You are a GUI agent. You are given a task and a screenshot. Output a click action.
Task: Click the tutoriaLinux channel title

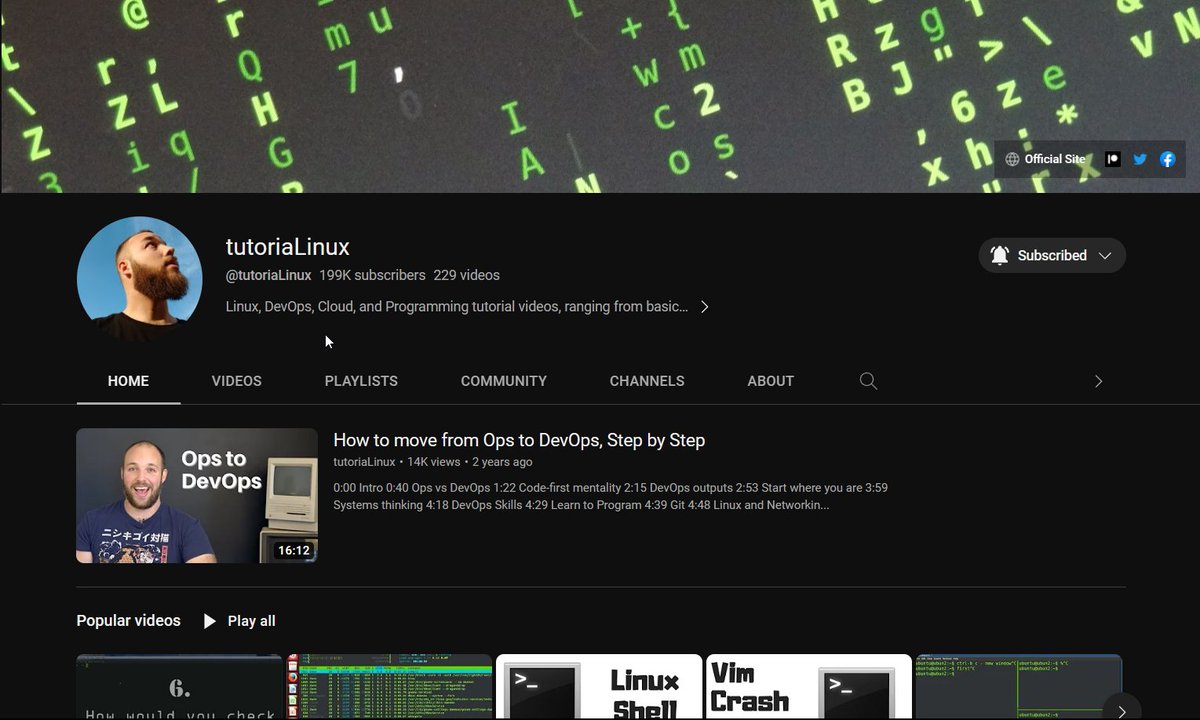(x=288, y=247)
